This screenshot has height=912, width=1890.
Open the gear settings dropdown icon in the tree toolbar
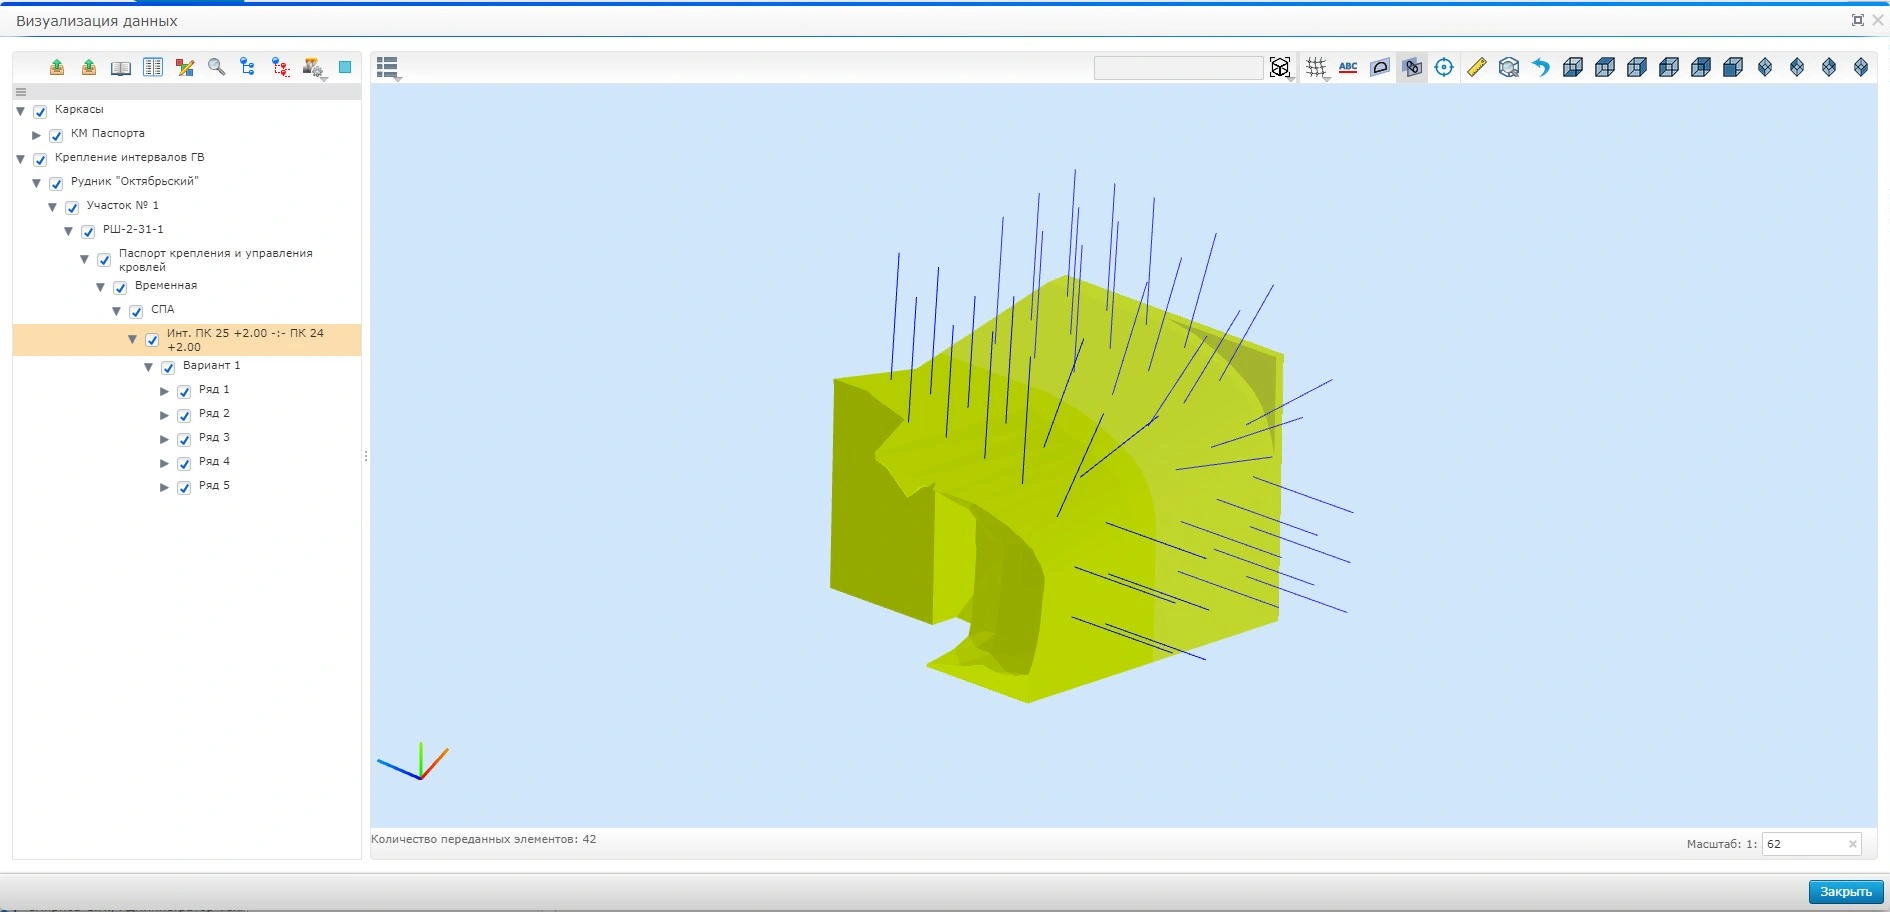314,68
